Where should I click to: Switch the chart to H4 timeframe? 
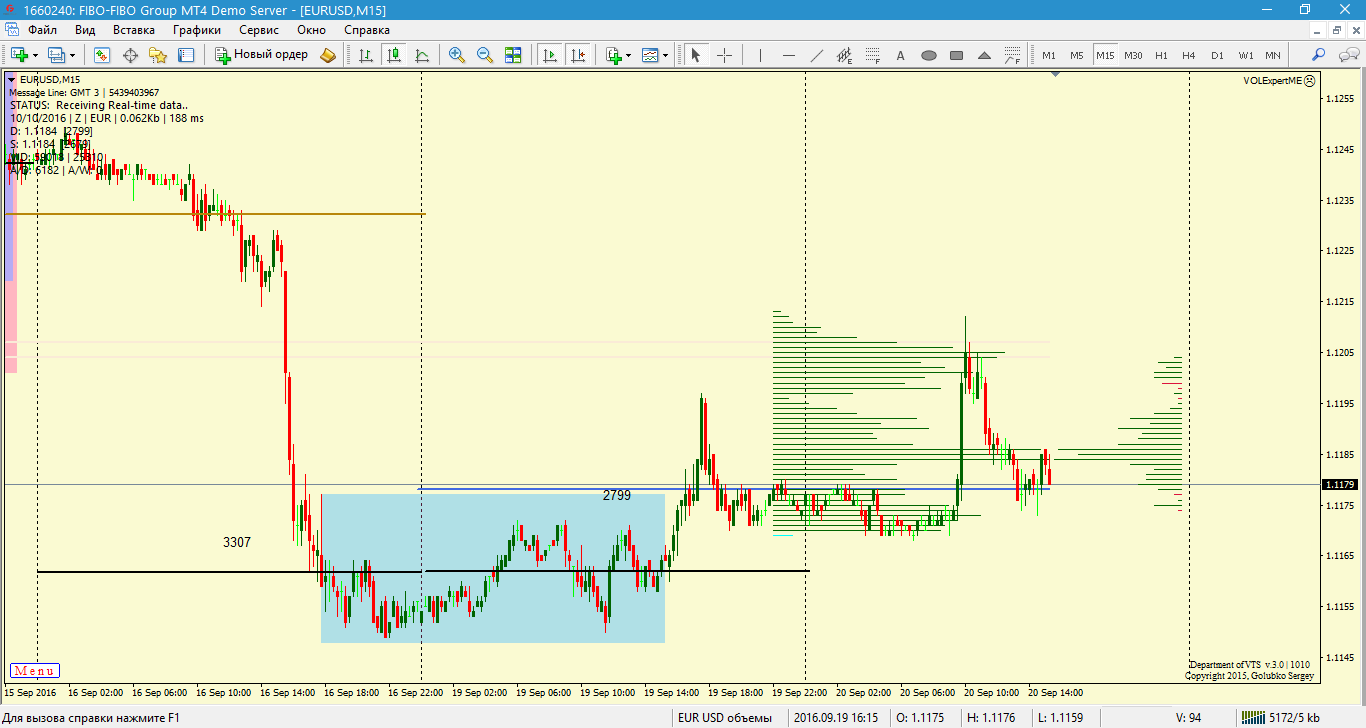tap(1189, 55)
